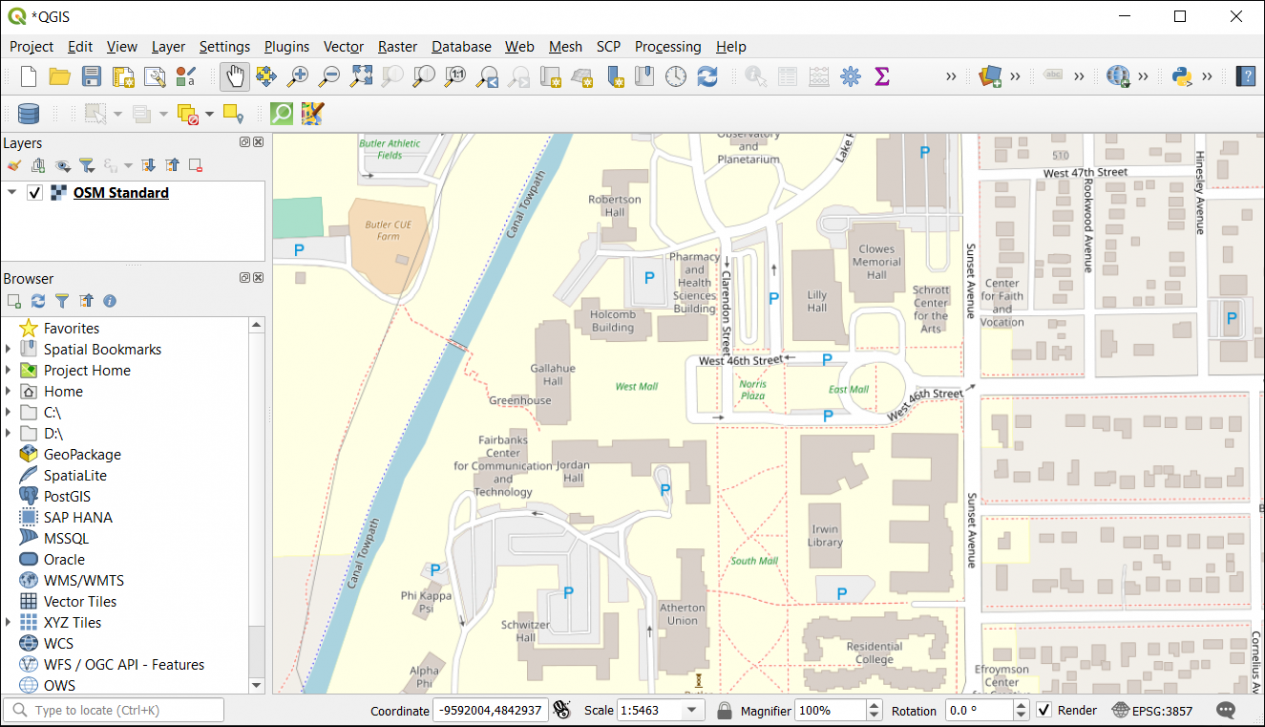Open the Processing menu
This screenshot has height=727, width=1265.
pos(668,46)
